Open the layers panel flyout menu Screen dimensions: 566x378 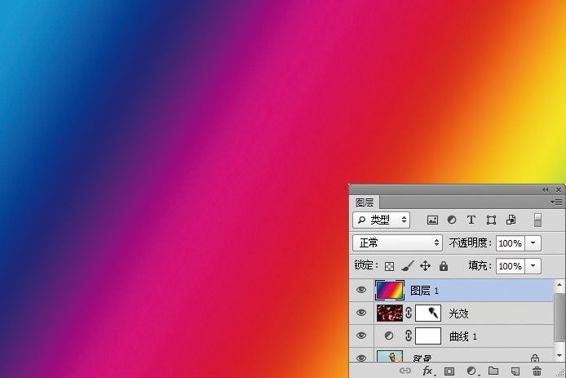pos(557,202)
